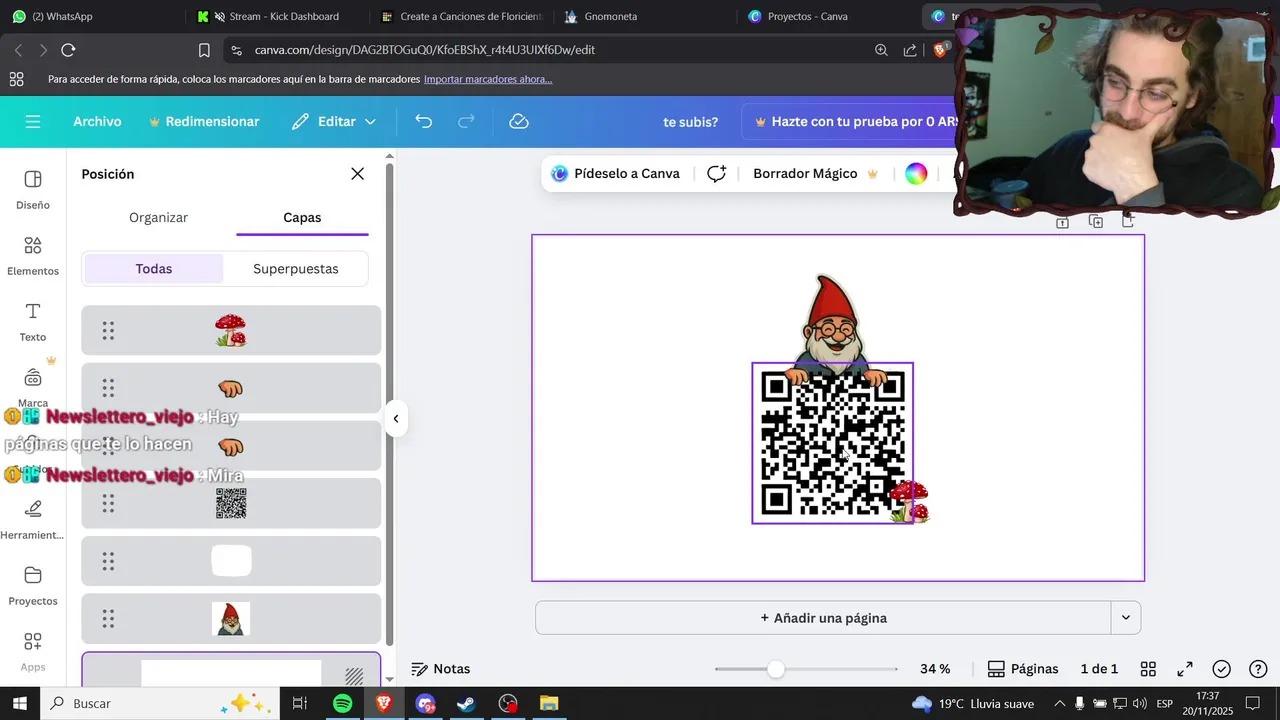Check cloud save status icon
This screenshot has height=720, width=1280.
pyautogui.click(x=518, y=121)
